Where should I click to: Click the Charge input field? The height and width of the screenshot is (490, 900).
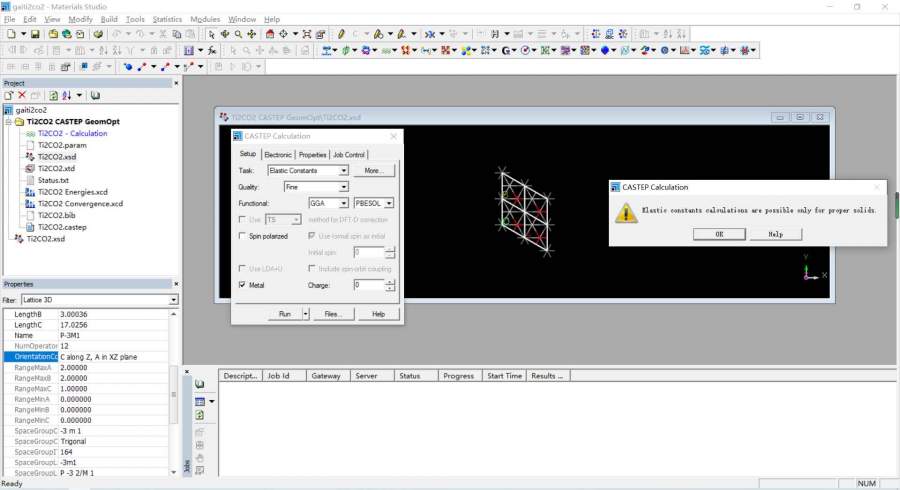click(x=368, y=285)
